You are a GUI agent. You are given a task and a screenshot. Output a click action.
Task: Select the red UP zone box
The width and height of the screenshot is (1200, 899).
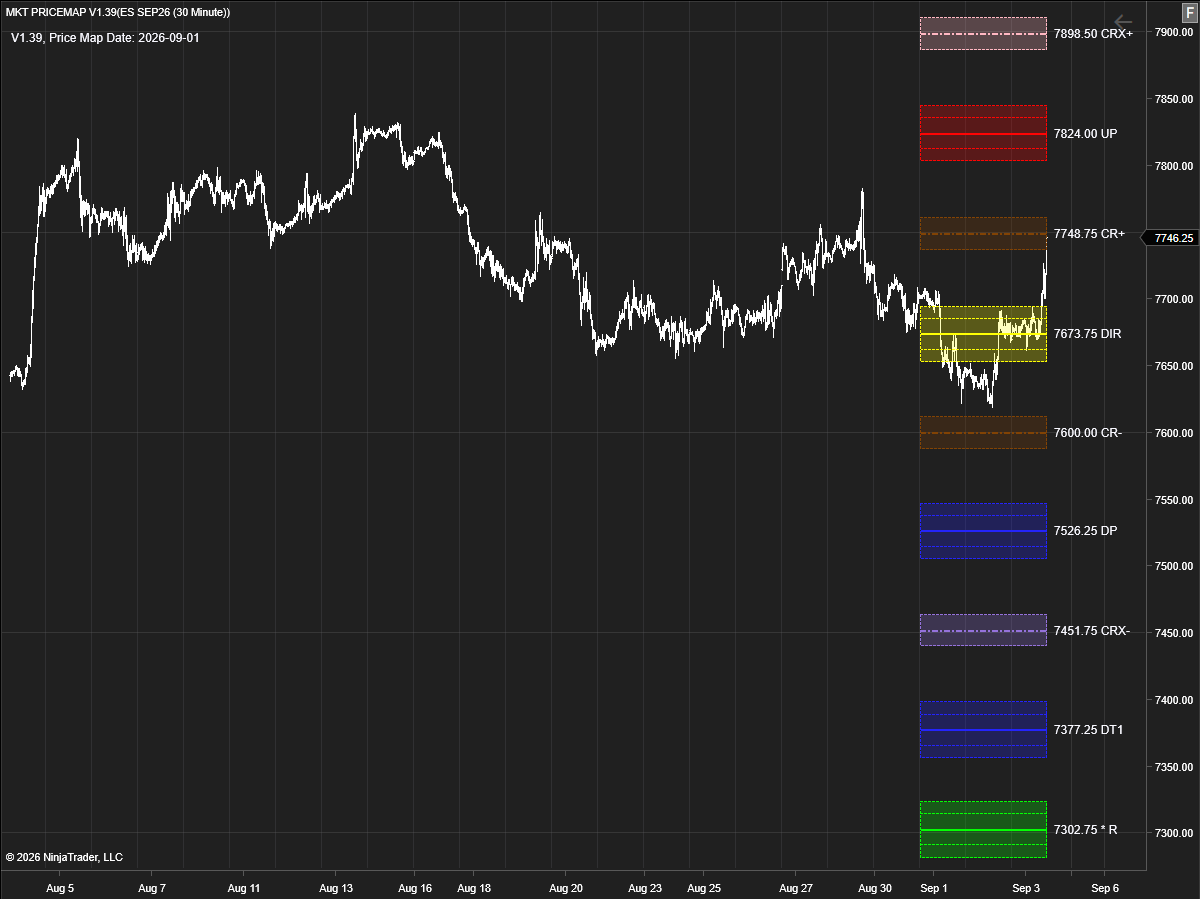[x=983, y=133]
